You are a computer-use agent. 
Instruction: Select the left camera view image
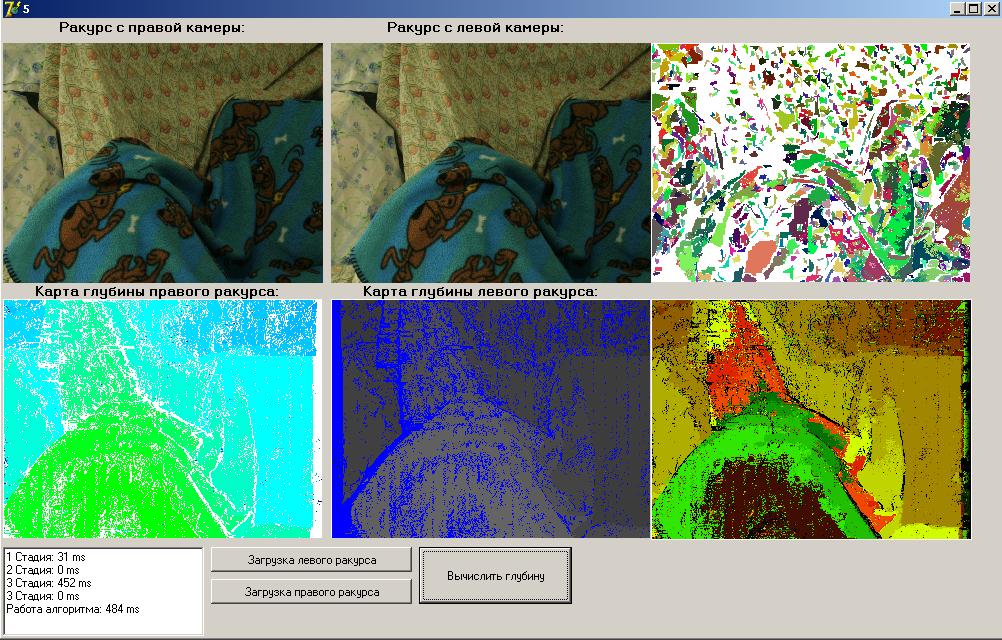click(x=491, y=163)
